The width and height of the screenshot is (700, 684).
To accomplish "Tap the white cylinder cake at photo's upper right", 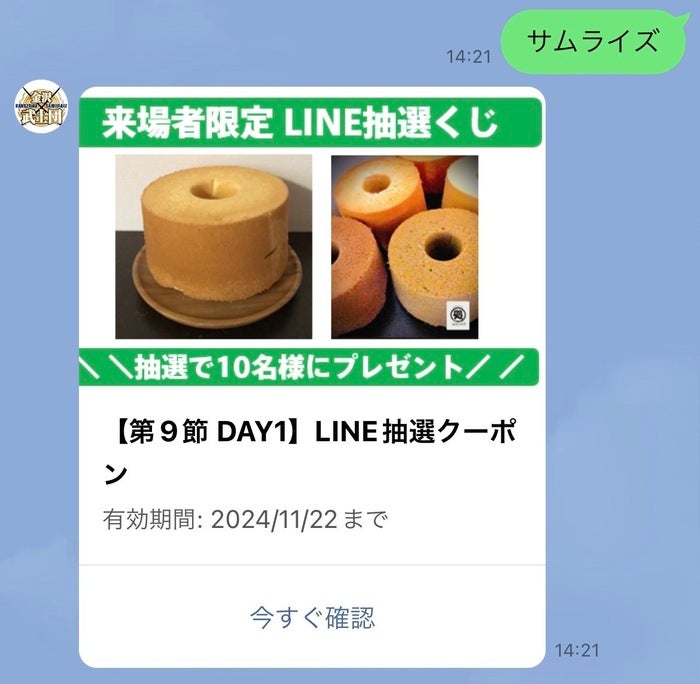I will [461, 185].
